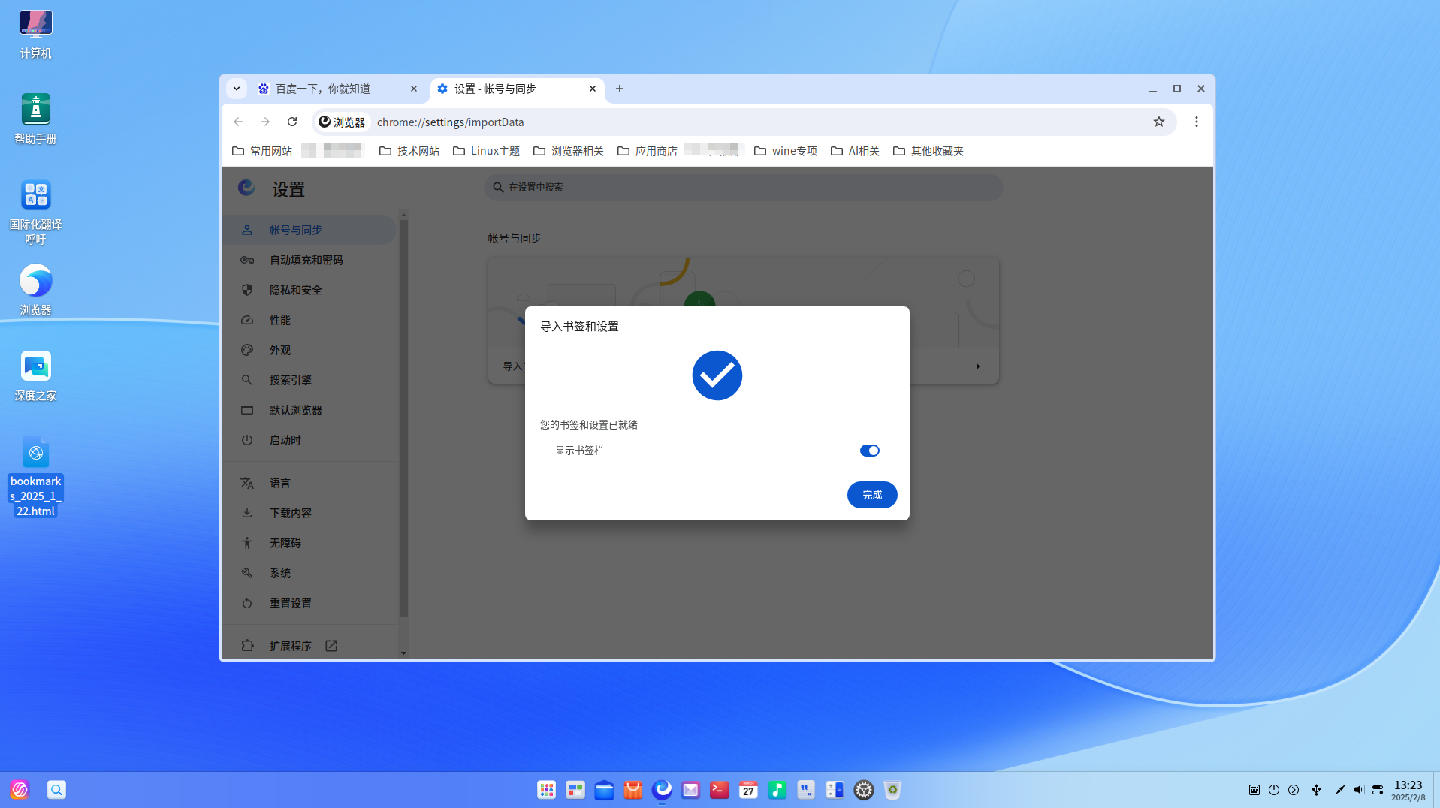Bookmark this page with the star icon

1159,122
